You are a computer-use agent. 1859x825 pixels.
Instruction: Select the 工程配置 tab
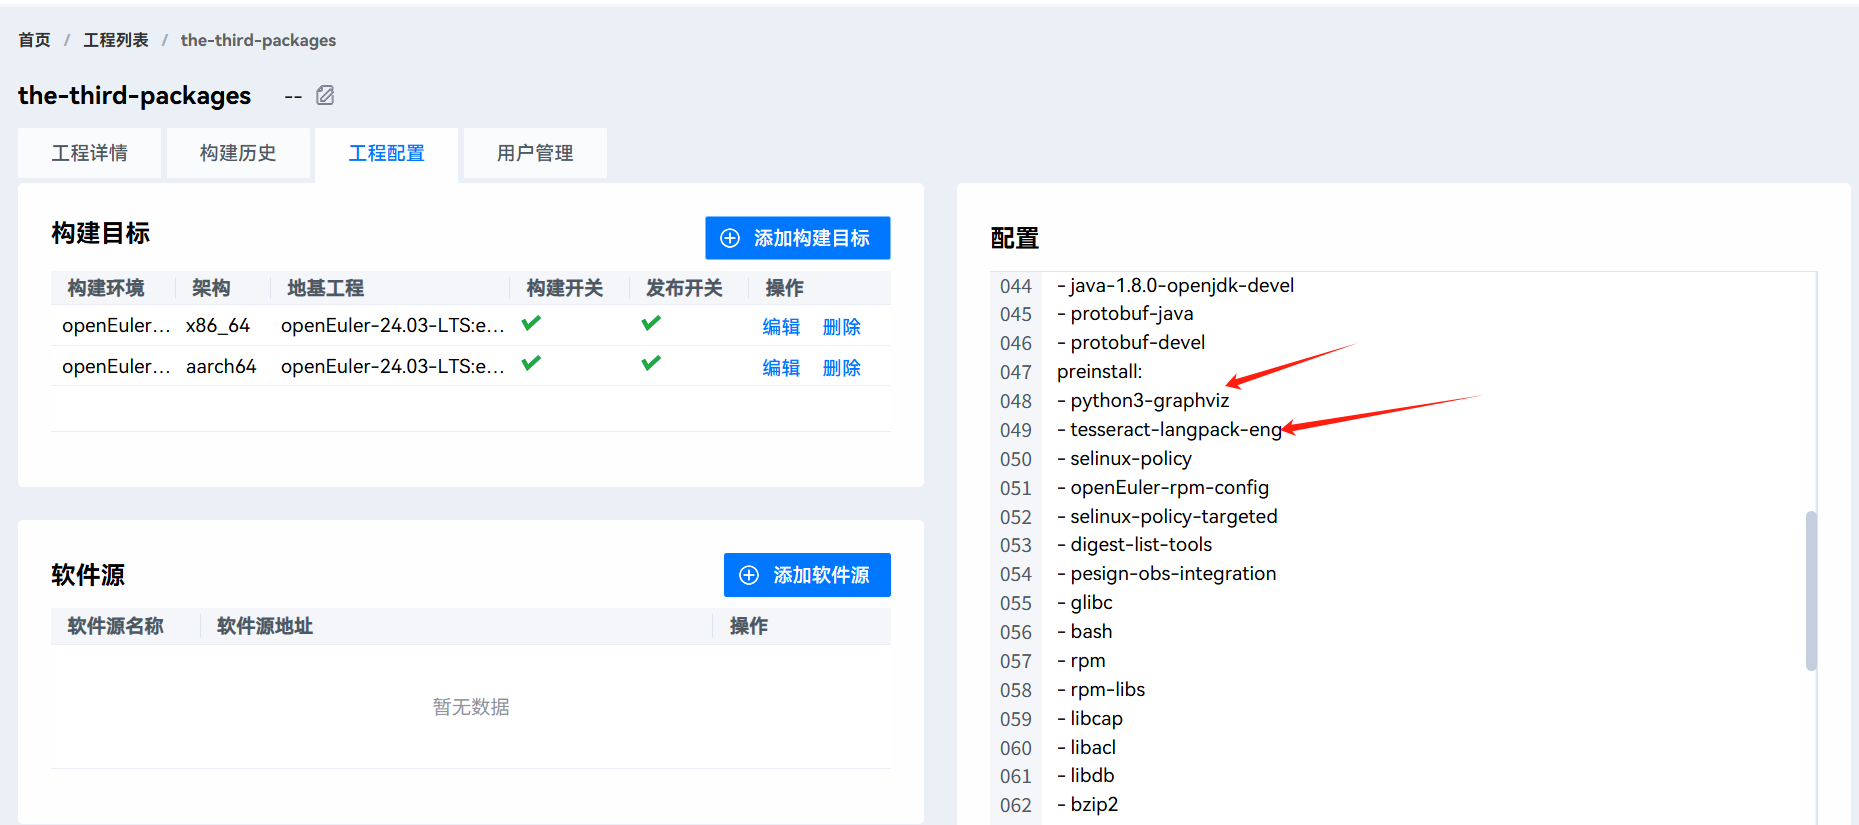coord(386,153)
